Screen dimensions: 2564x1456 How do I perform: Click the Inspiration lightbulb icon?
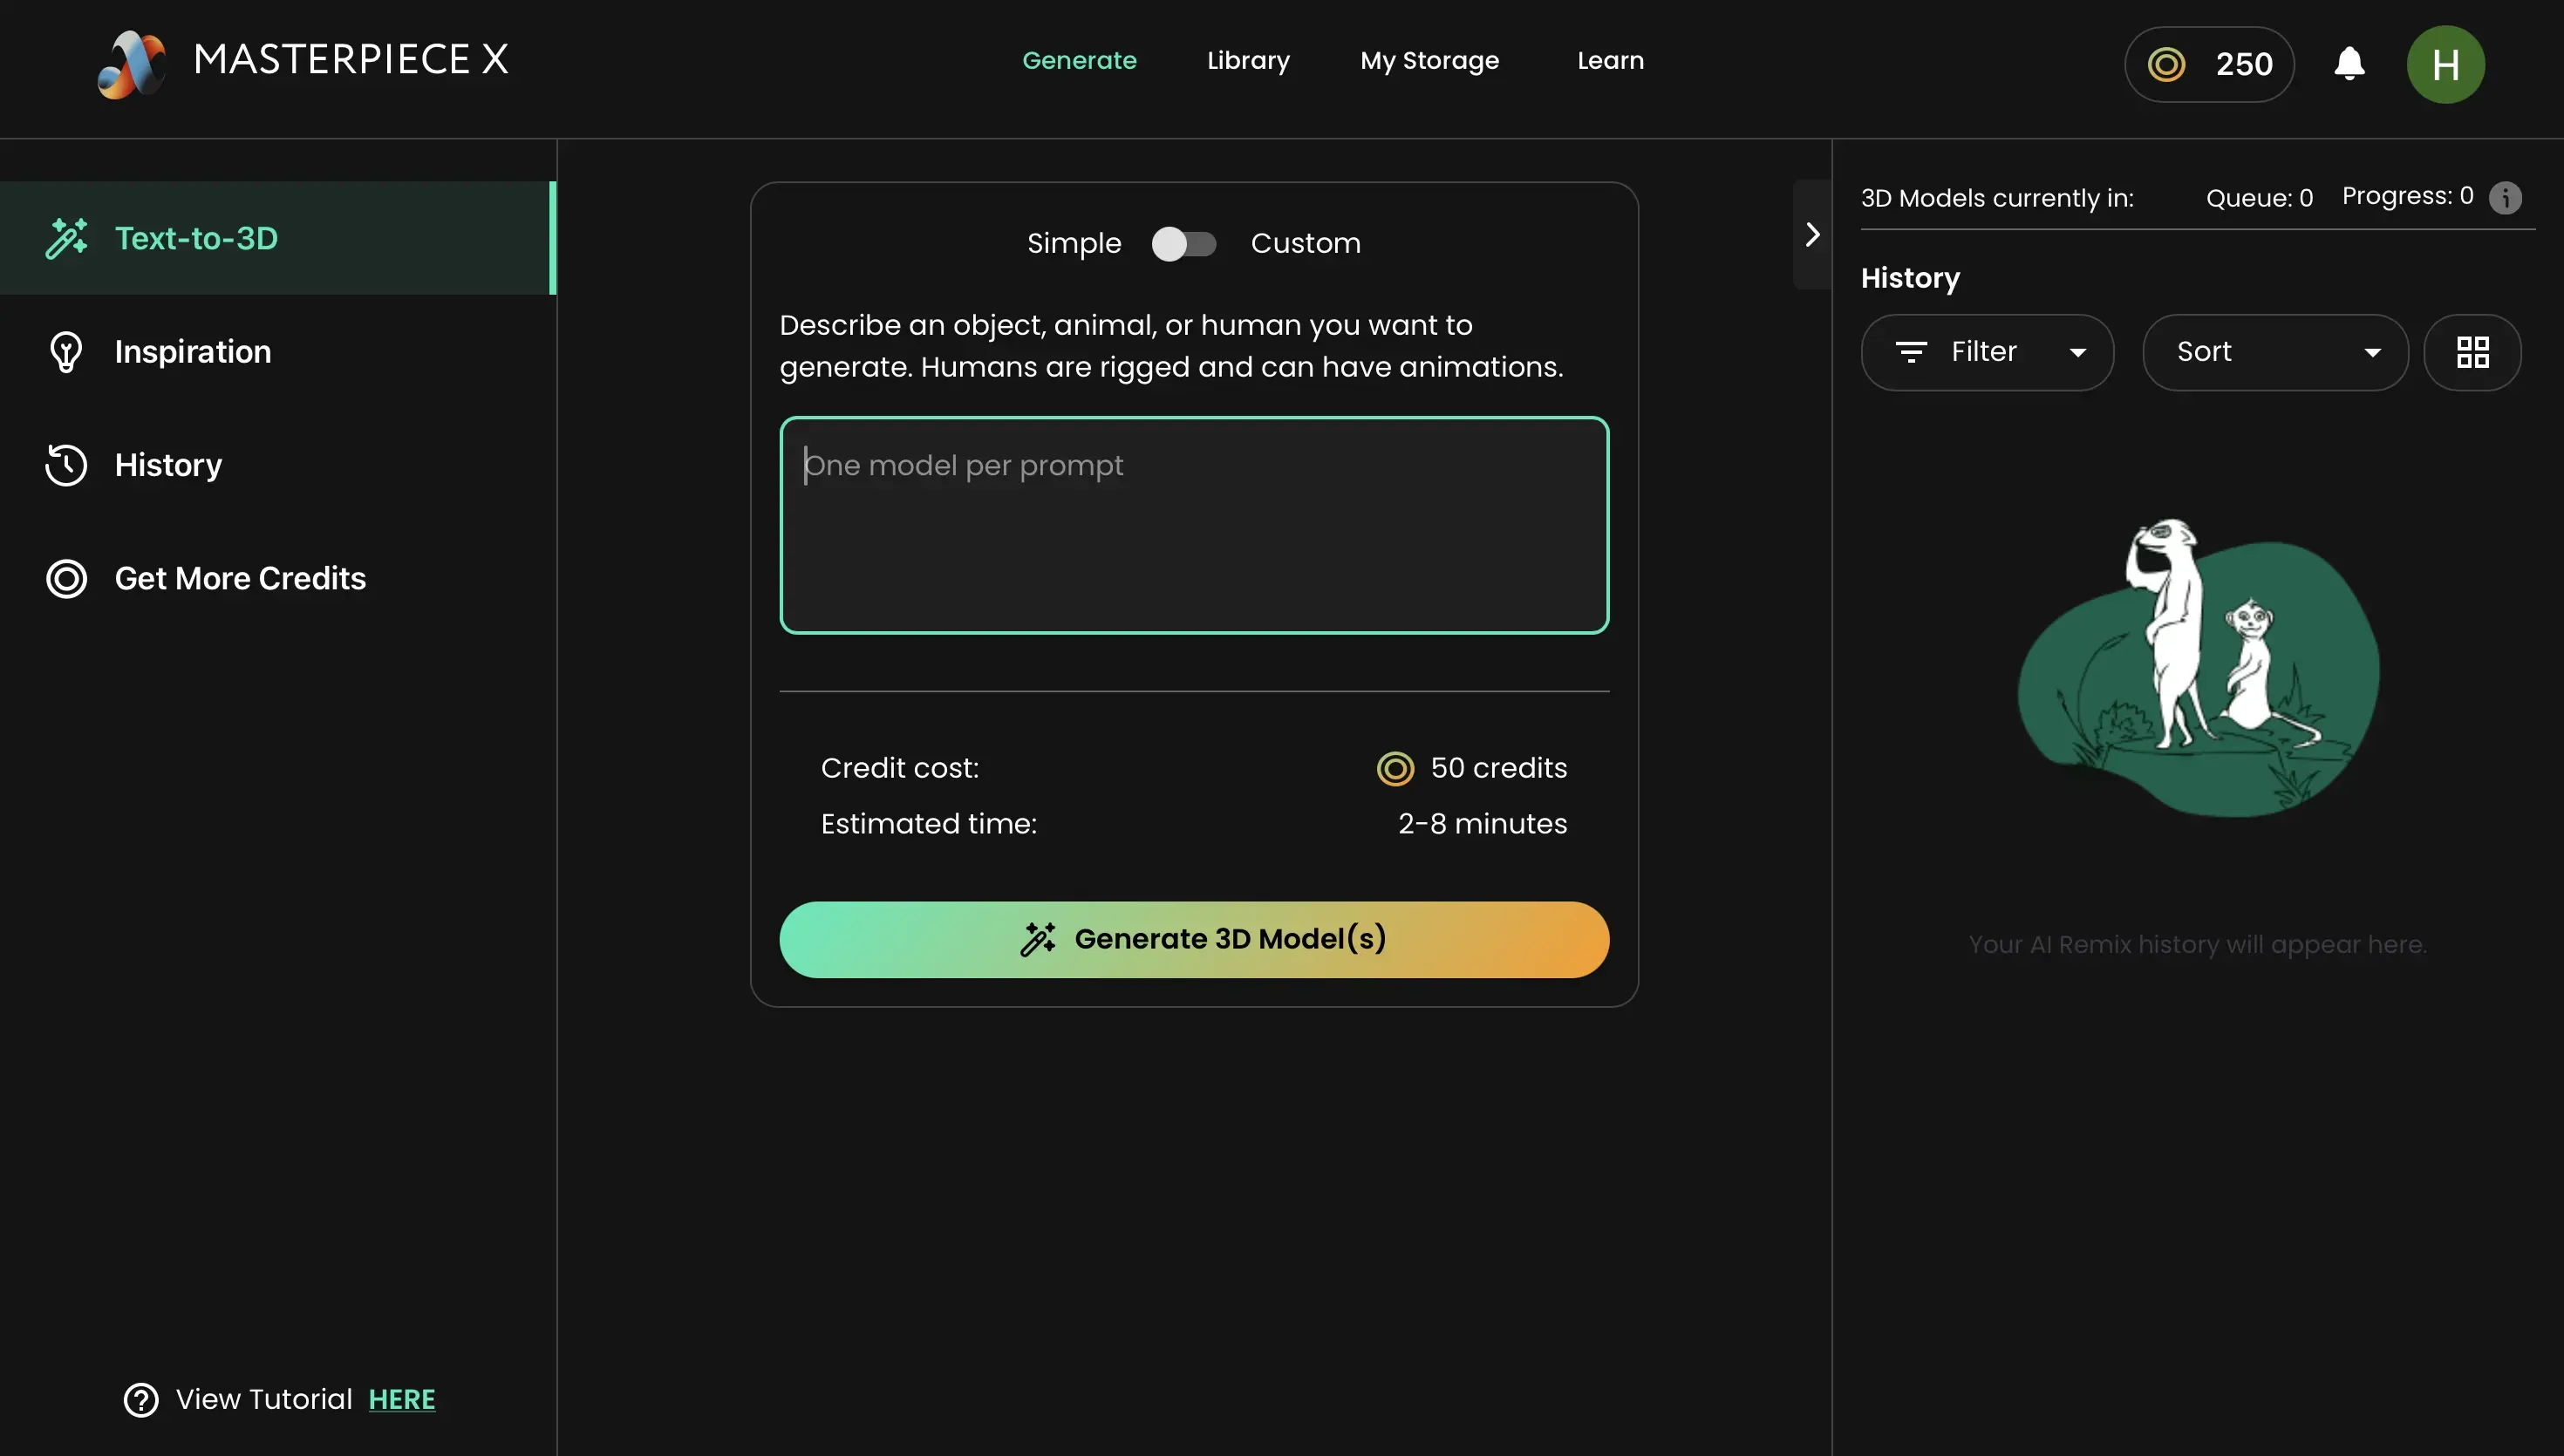click(x=66, y=352)
